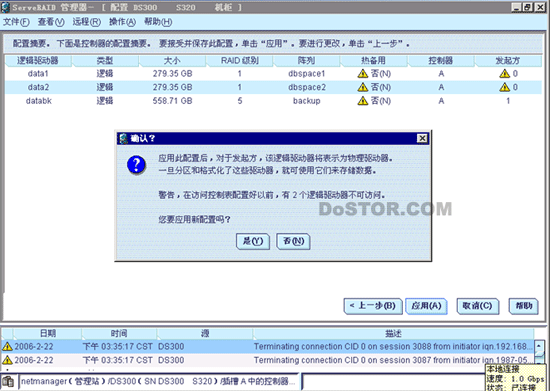This screenshot has width=550, height=391.
Task: Close the 确认 dialog with the X
Action: tap(422, 139)
